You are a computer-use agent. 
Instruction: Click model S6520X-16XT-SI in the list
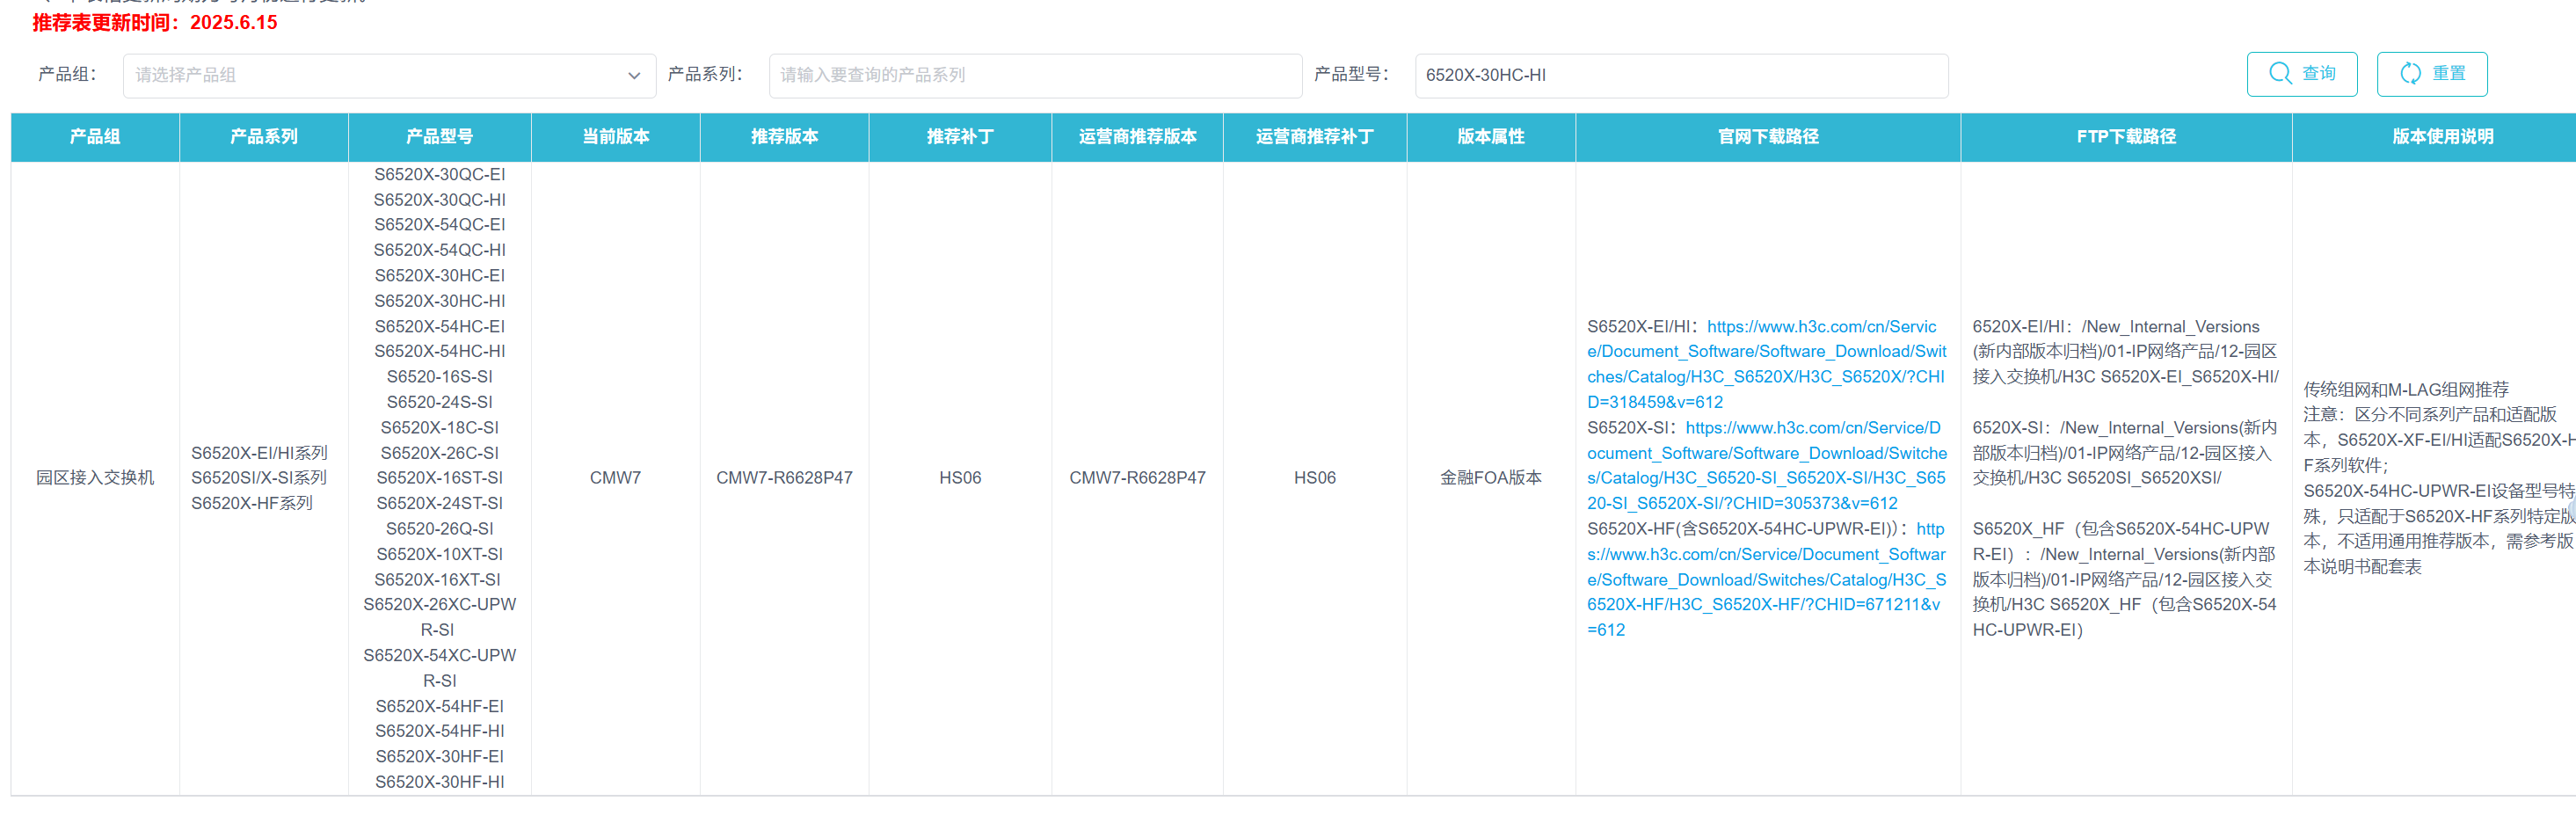point(440,580)
